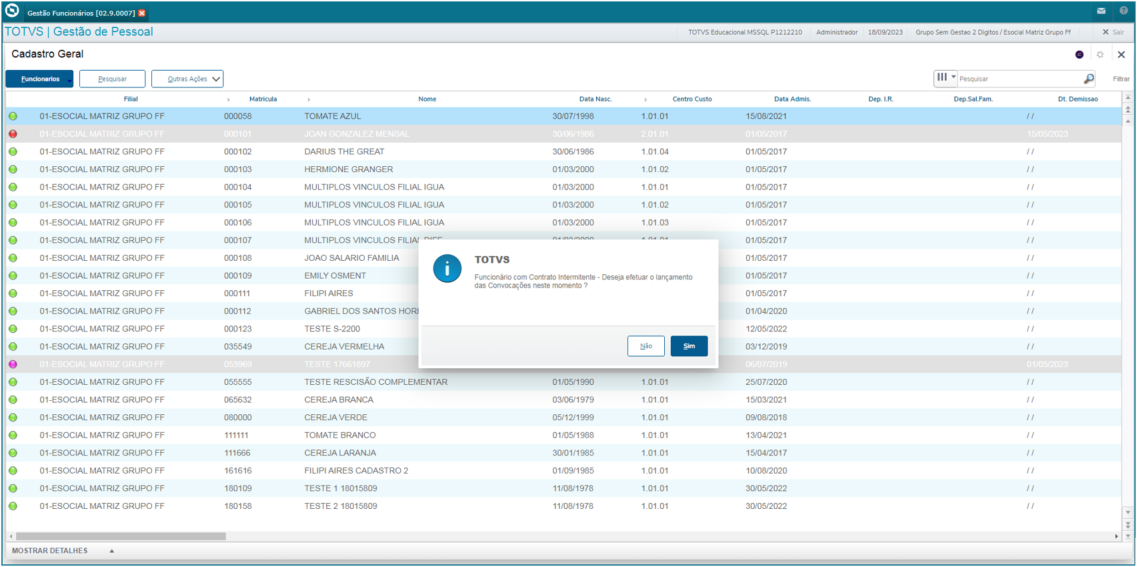This screenshot has height=567, width=1137.
Task: Click the arrow before the Matricula column header
Action: 228,99
